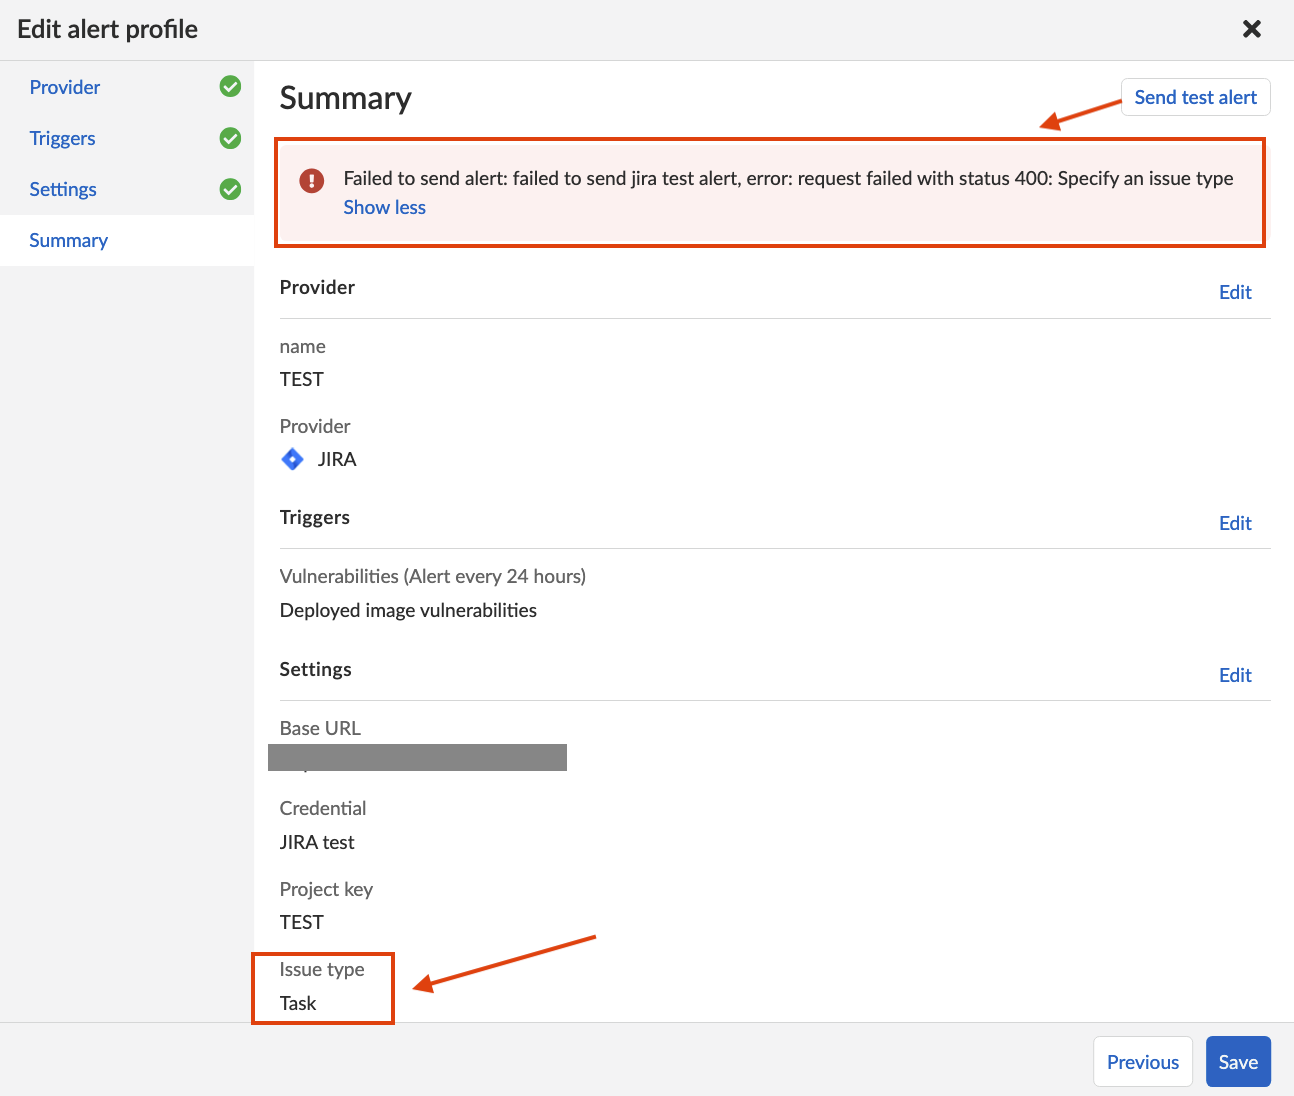Select the Summary step

pos(68,240)
